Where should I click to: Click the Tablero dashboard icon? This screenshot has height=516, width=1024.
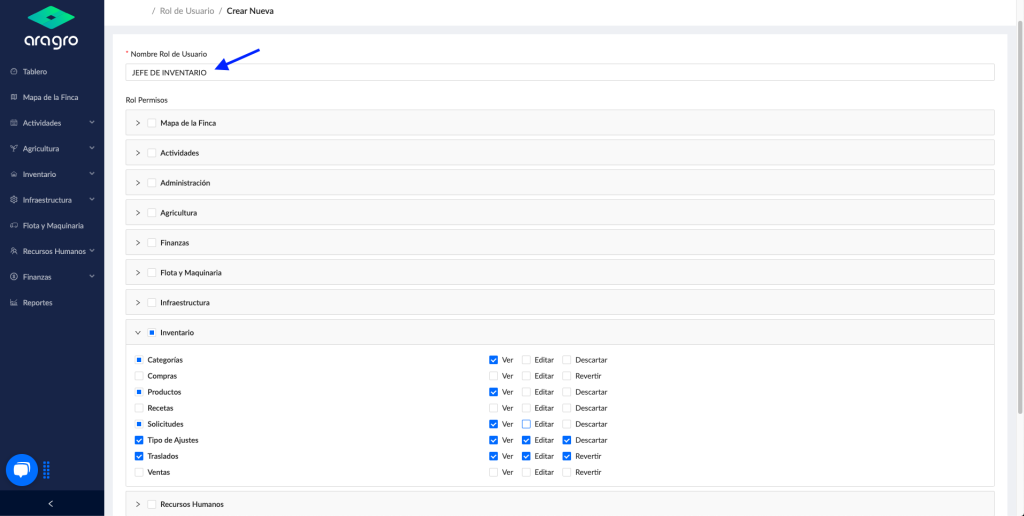click(14, 72)
